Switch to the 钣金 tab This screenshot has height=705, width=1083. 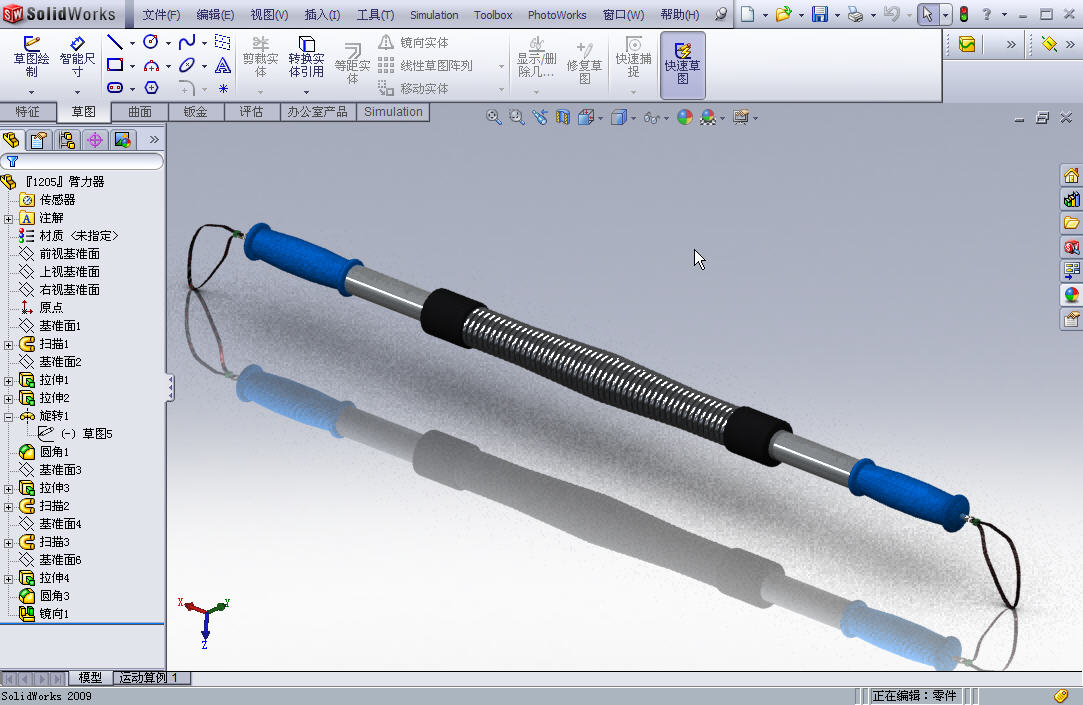pos(195,112)
